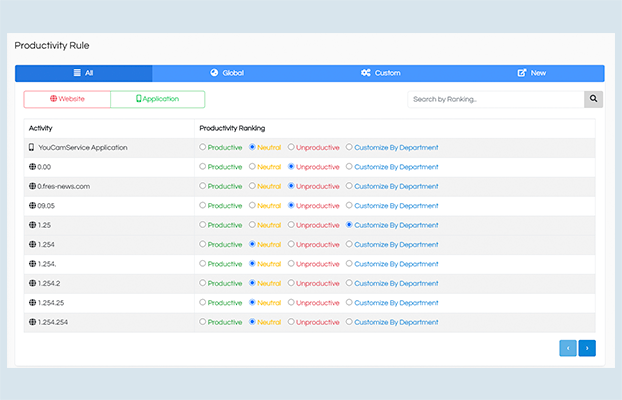622x400 pixels.
Task: Mark 1.254 as Unproductive
Action: click(291, 244)
